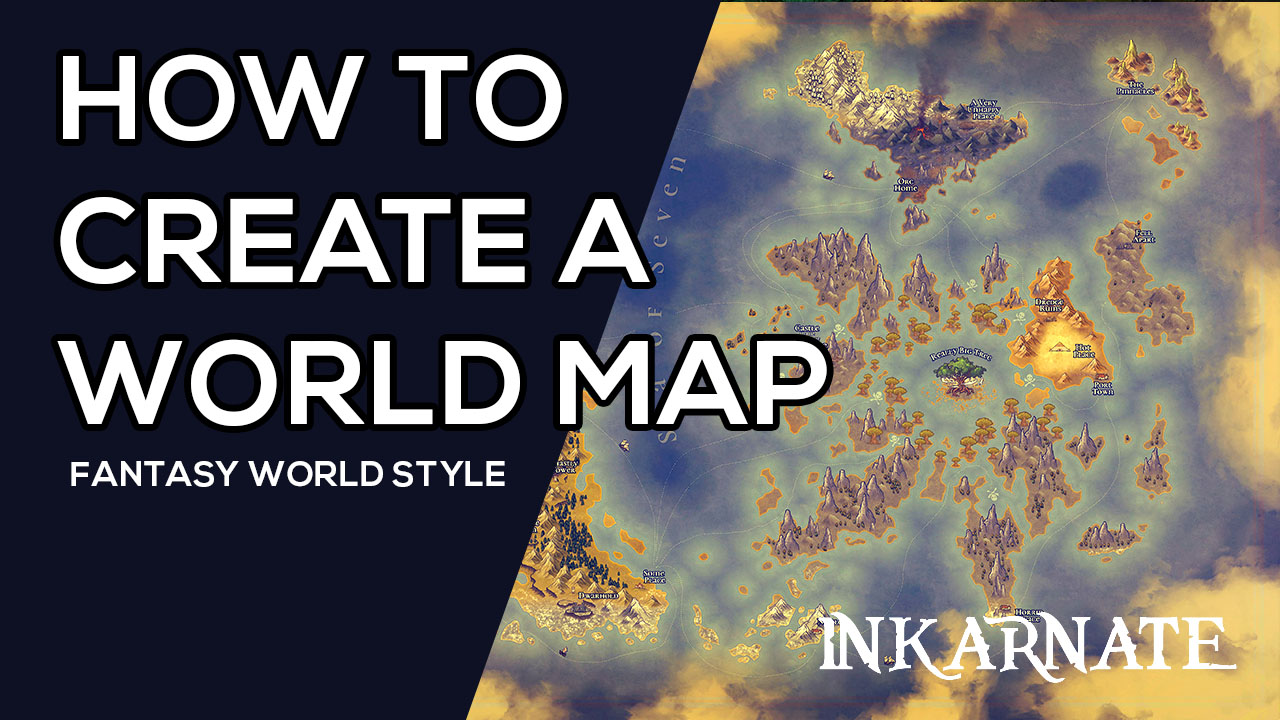Click 'The Pinnacles' map label

tap(1136, 88)
